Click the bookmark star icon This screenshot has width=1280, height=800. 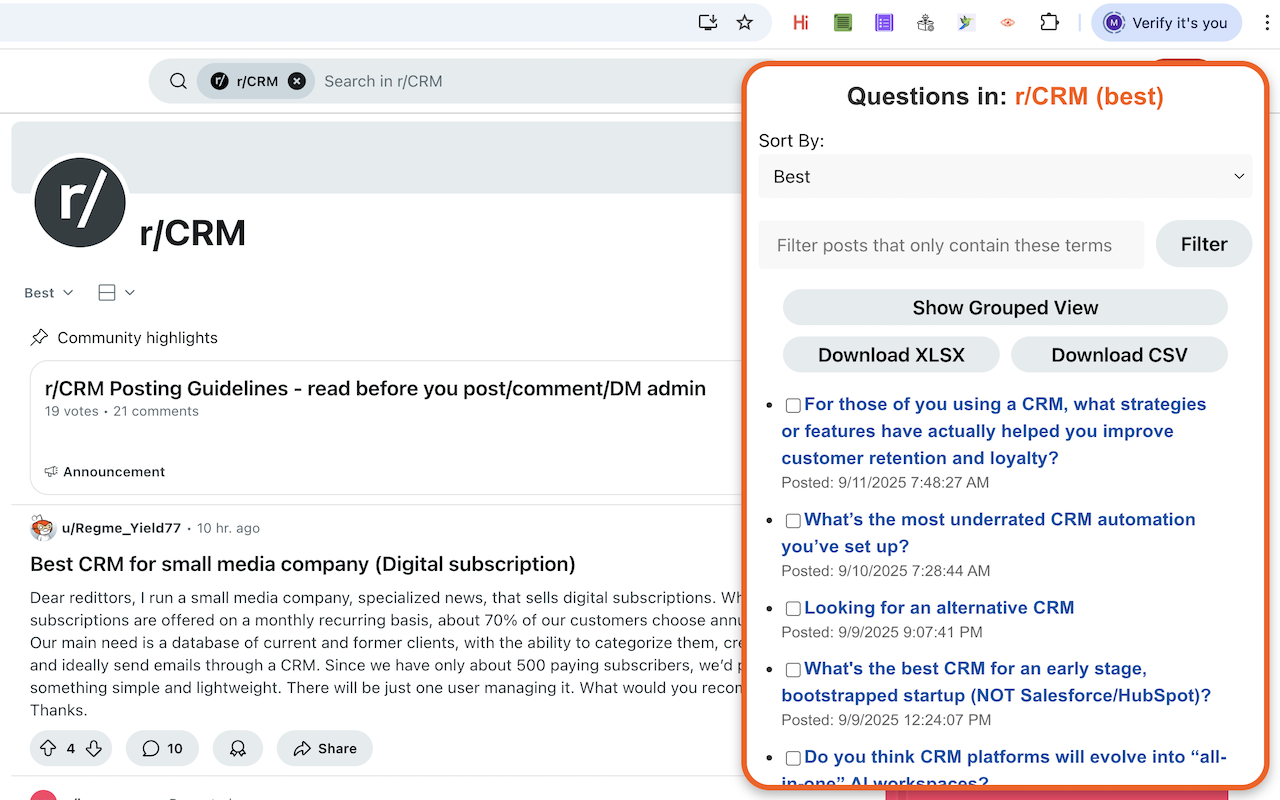(x=744, y=22)
